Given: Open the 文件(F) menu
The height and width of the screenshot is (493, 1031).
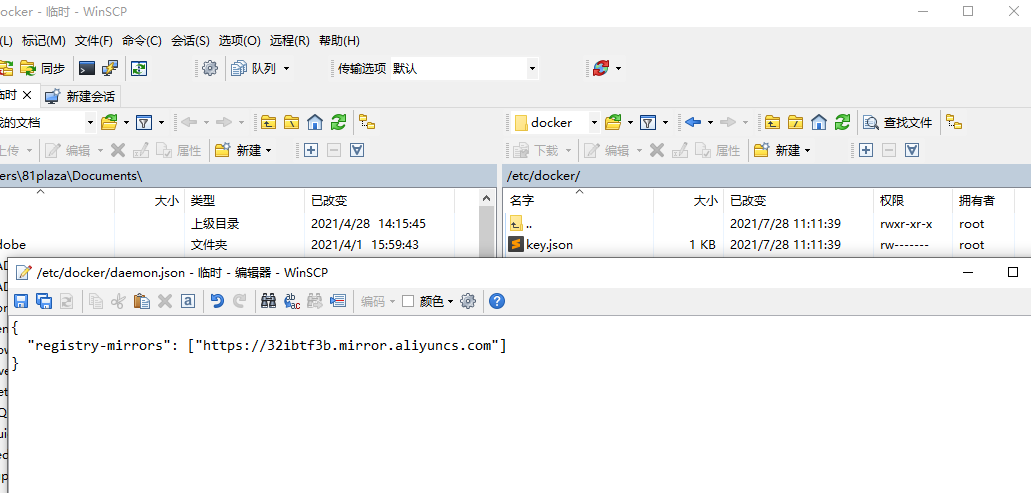Looking at the screenshot, I should (x=93, y=41).
